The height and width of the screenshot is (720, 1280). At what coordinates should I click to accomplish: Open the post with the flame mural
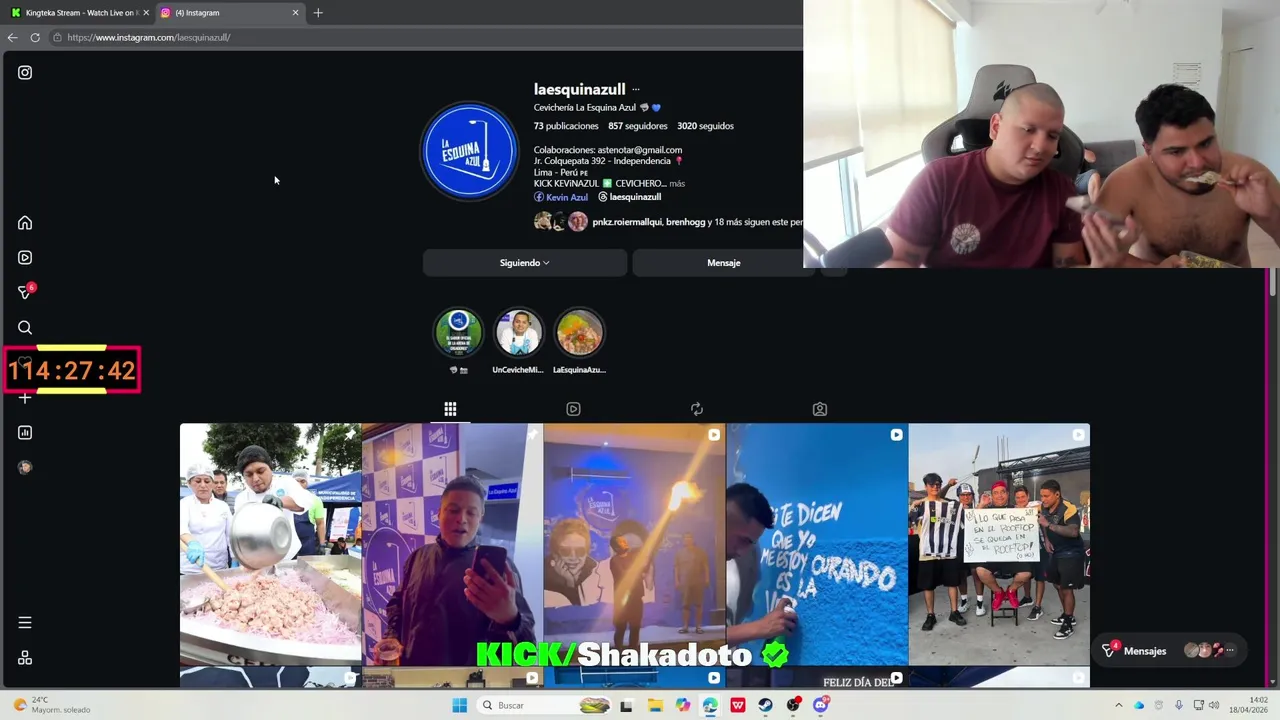(635, 544)
